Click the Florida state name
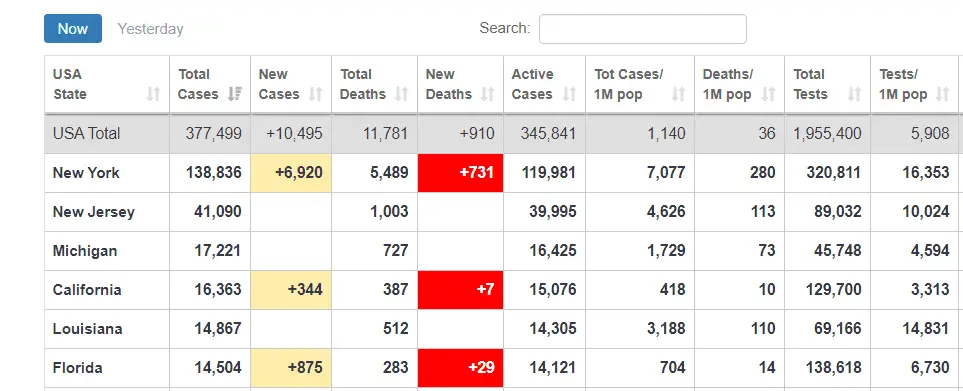This screenshot has width=963, height=391. (x=77, y=368)
